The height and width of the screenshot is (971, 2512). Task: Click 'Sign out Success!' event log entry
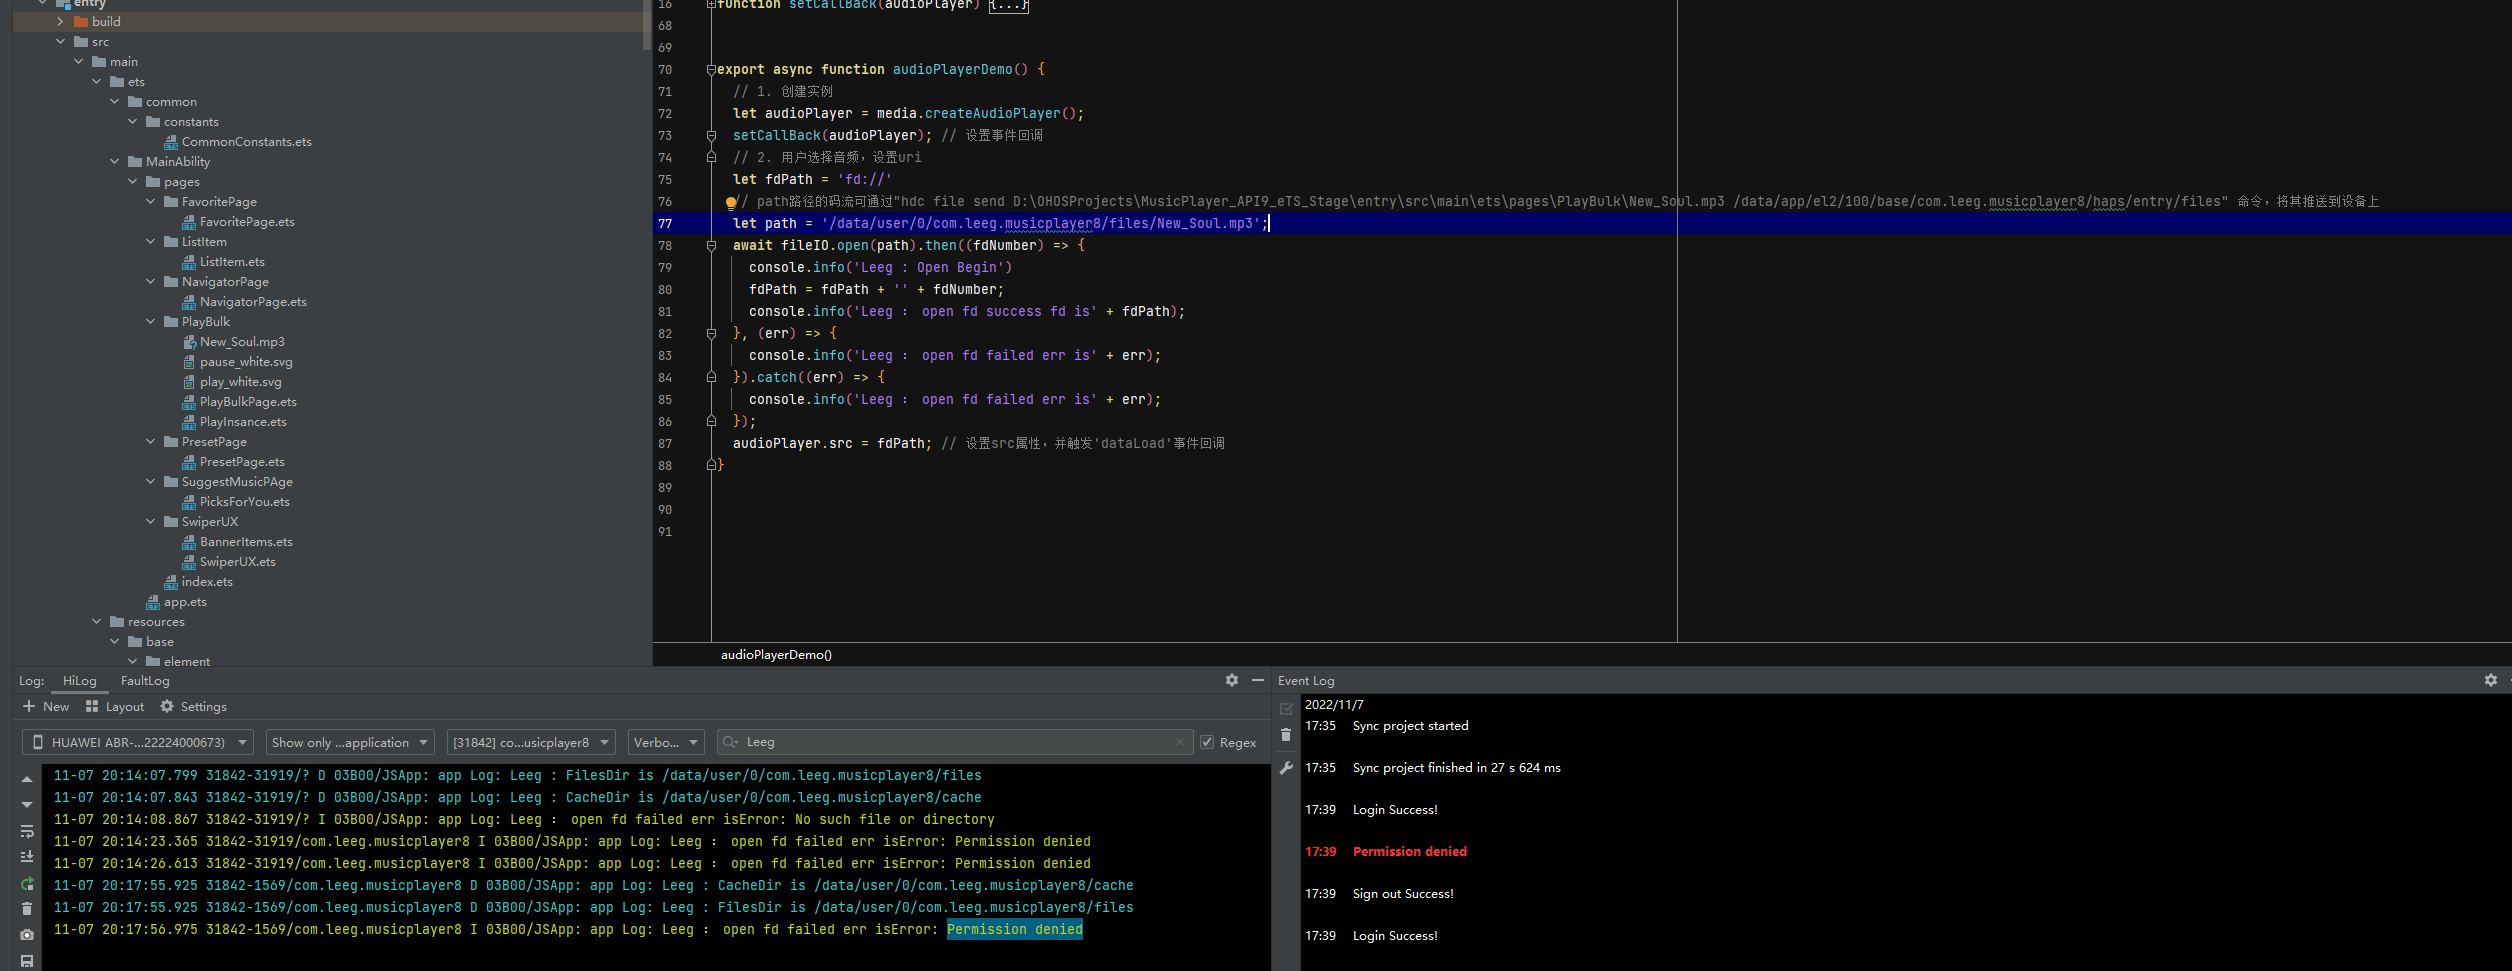[1402, 894]
